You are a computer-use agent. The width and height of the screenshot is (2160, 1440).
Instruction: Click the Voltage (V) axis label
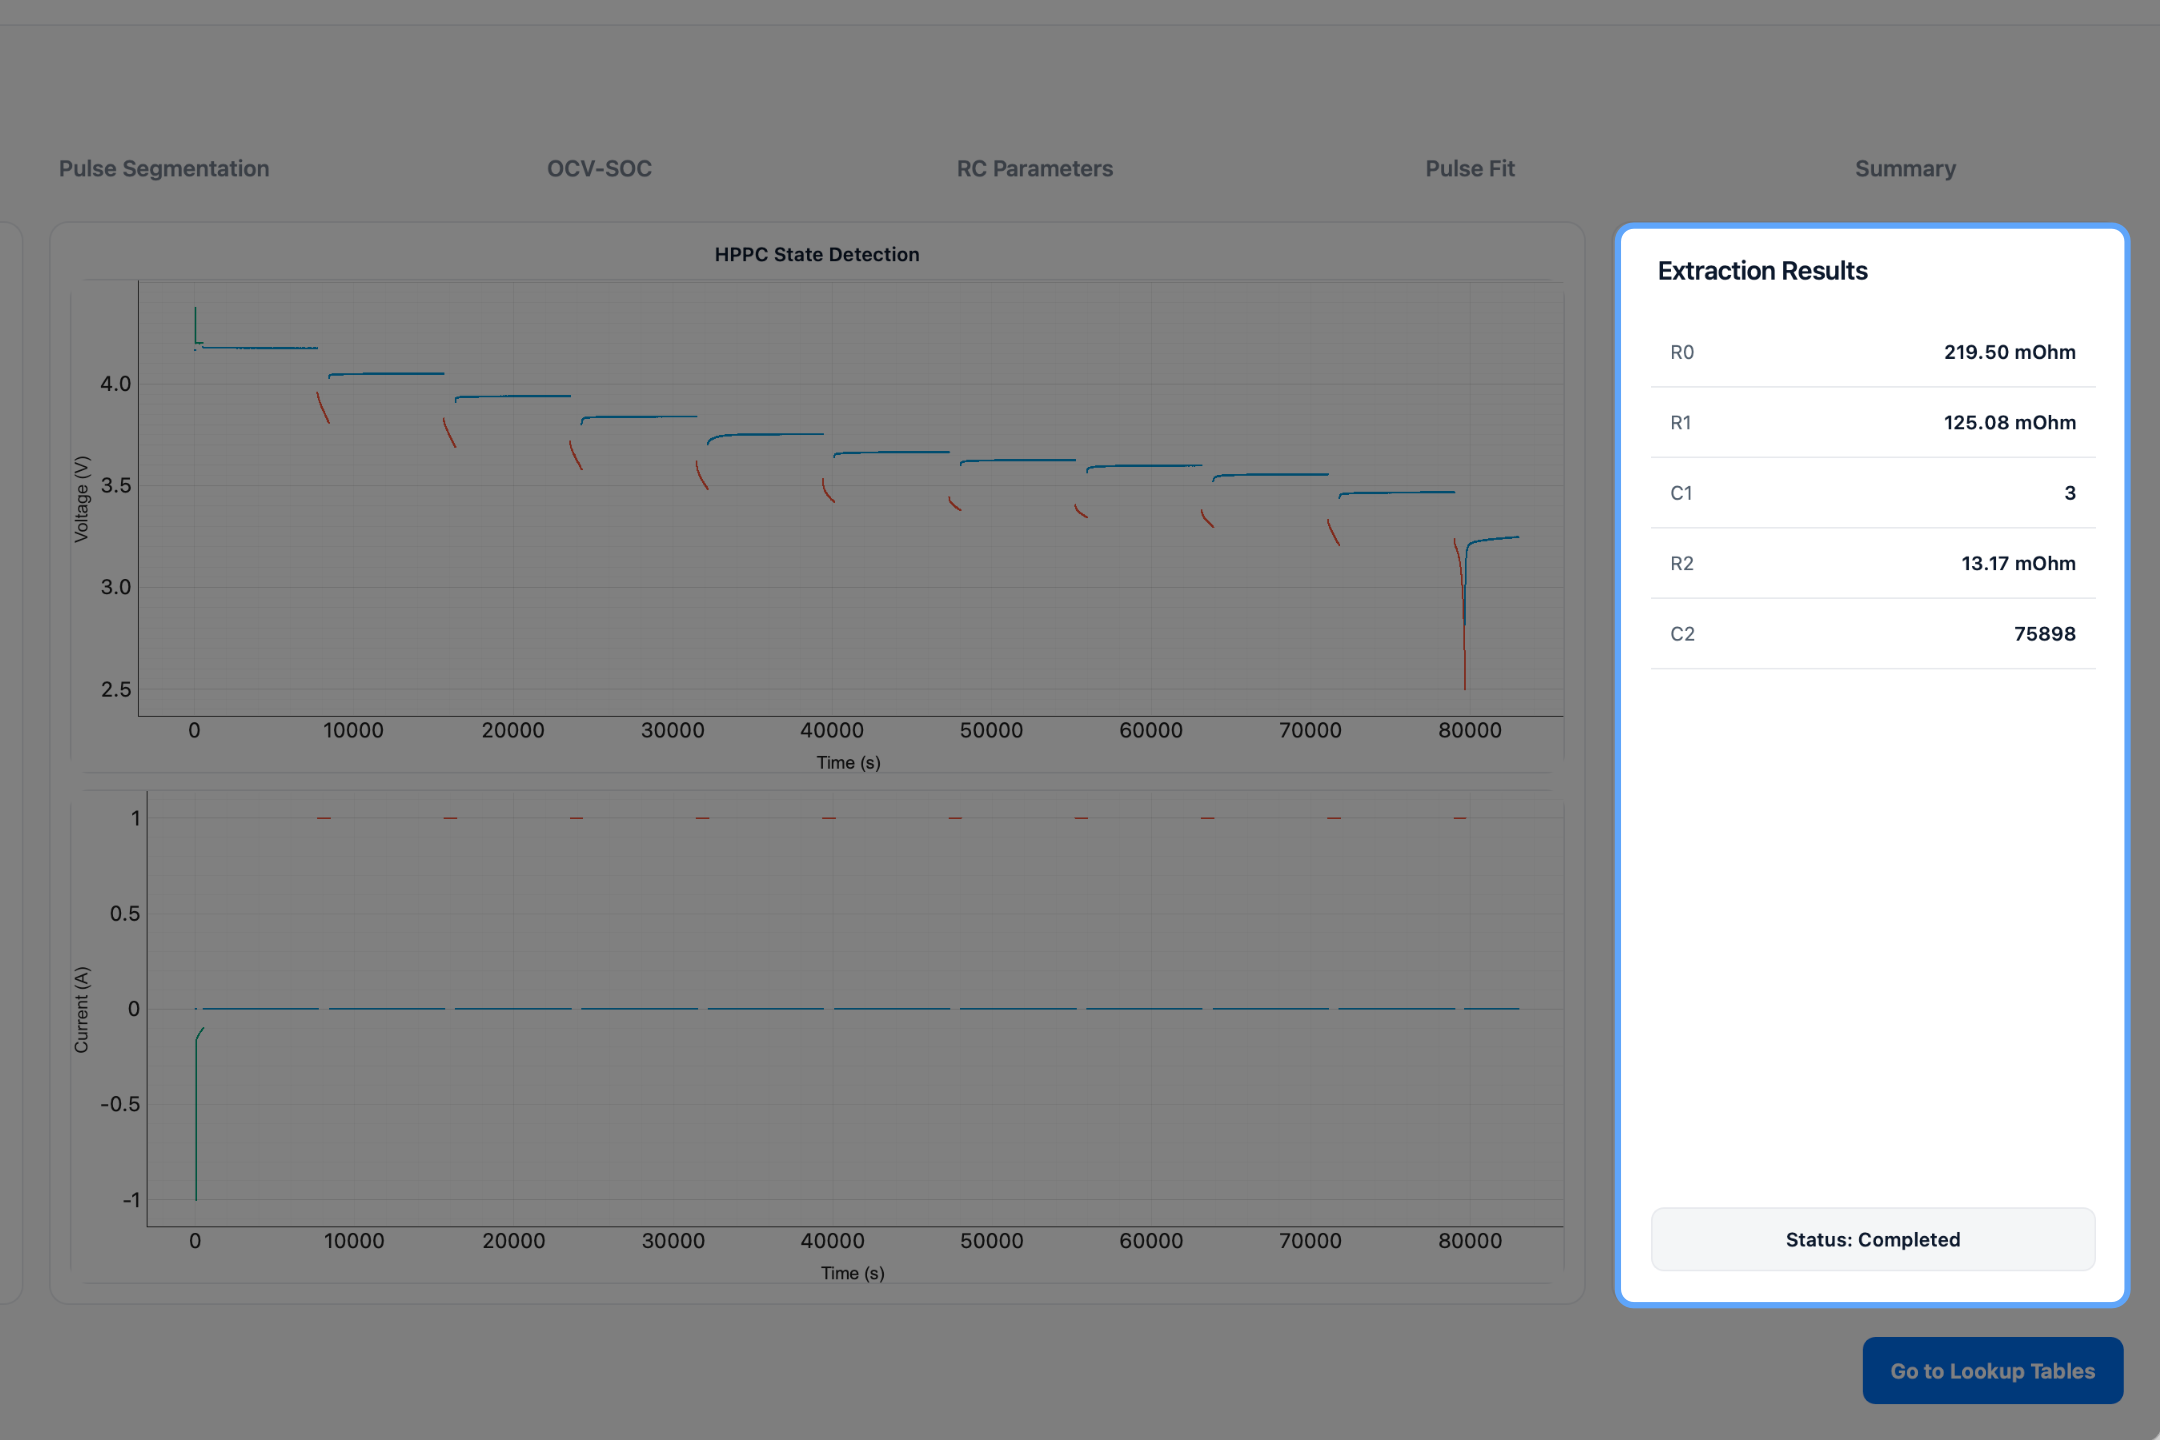click(x=82, y=499)
